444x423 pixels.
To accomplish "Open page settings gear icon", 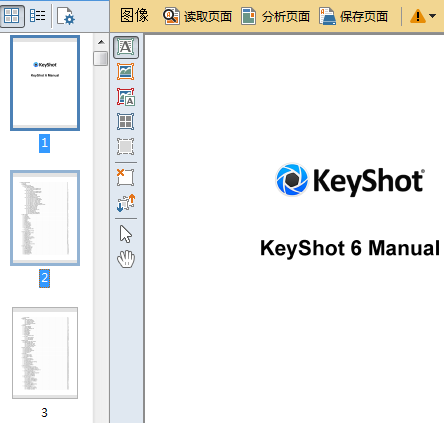I will (65, 16).
